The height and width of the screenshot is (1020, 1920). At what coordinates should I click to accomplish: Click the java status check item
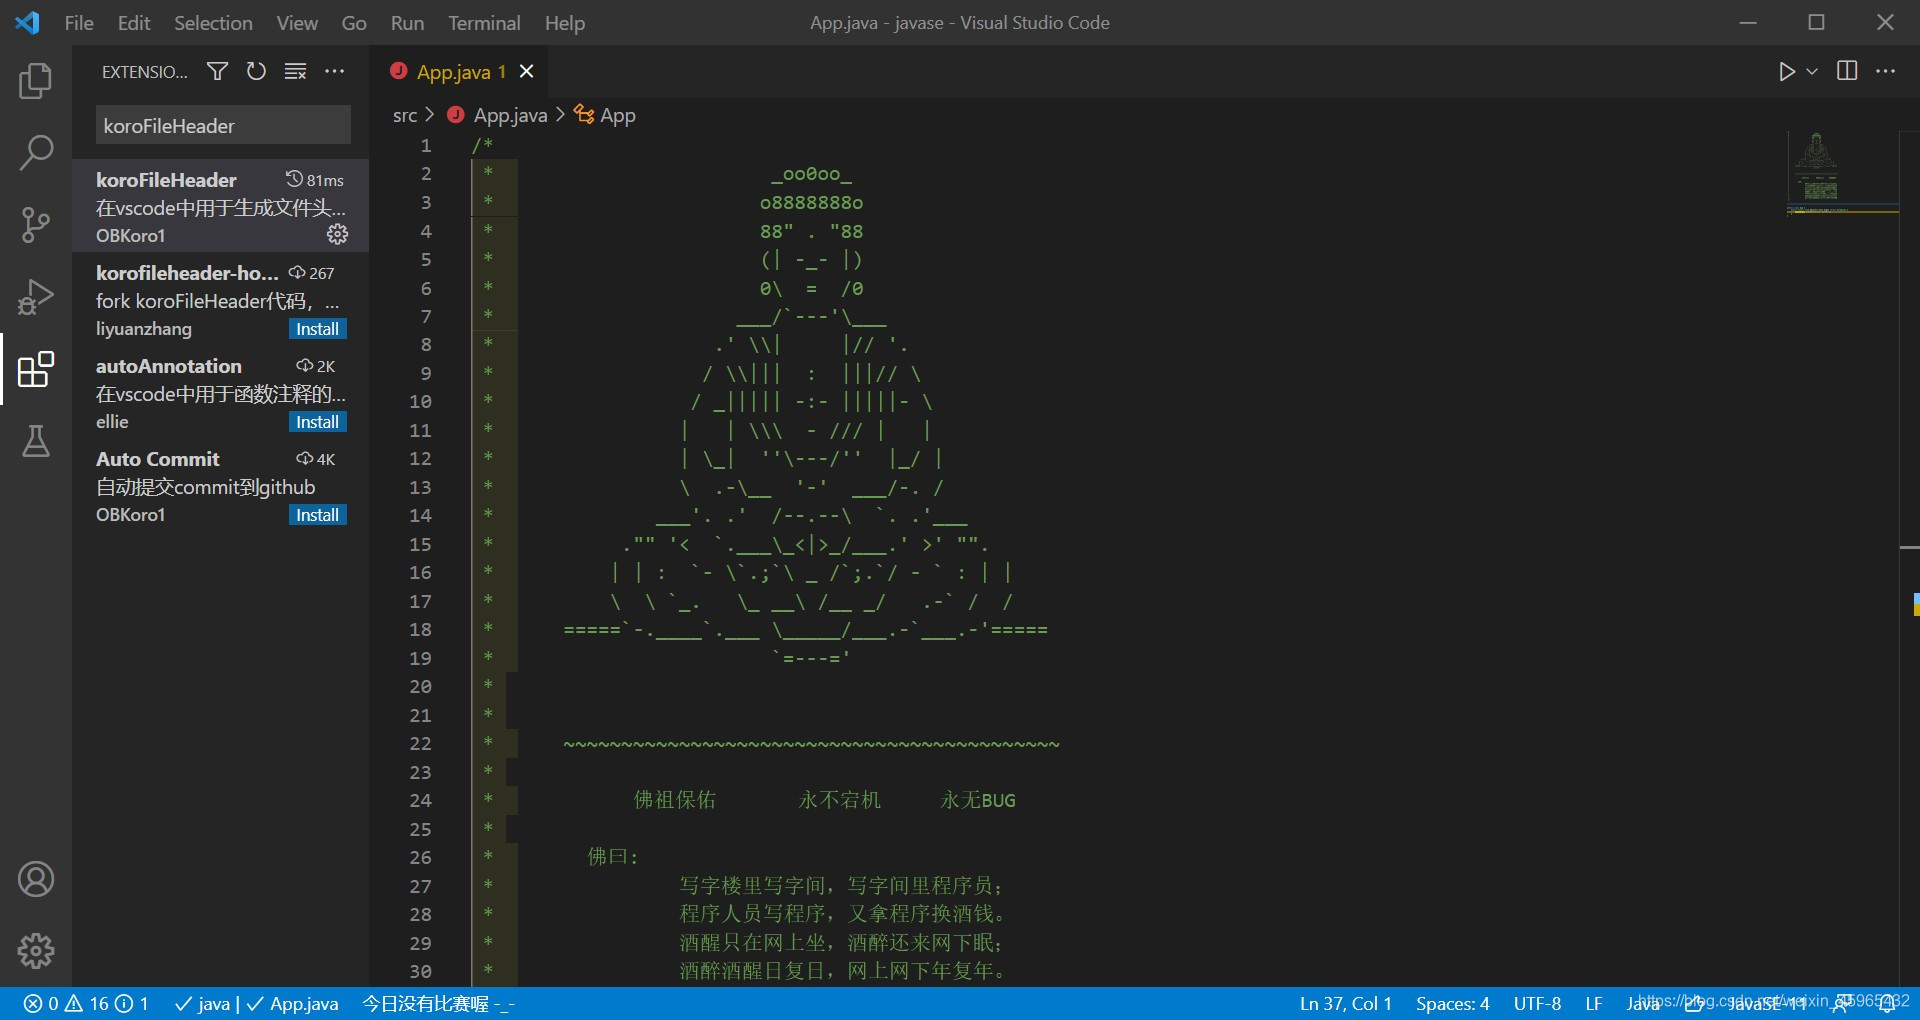[x=203, y=1003]
